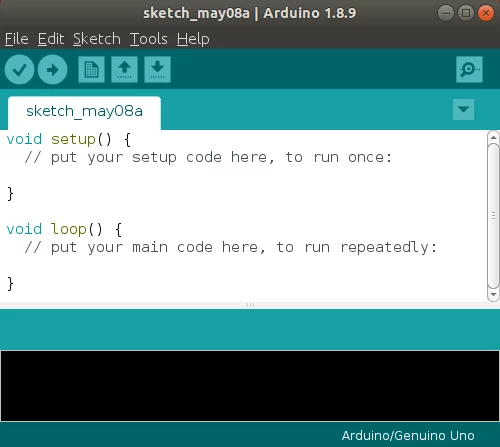Save sketch with the down-arrow icon

click(x=157, y=69)
